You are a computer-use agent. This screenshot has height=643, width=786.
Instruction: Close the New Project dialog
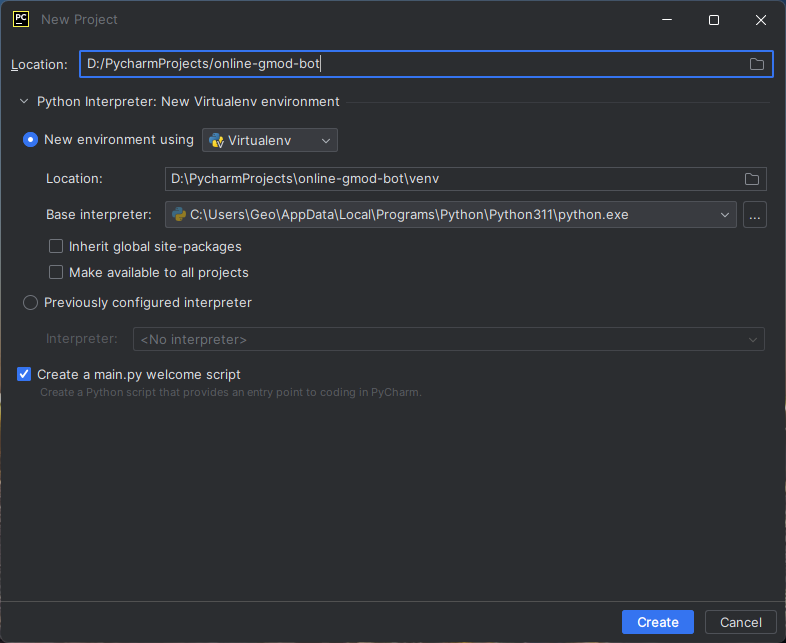761,20
